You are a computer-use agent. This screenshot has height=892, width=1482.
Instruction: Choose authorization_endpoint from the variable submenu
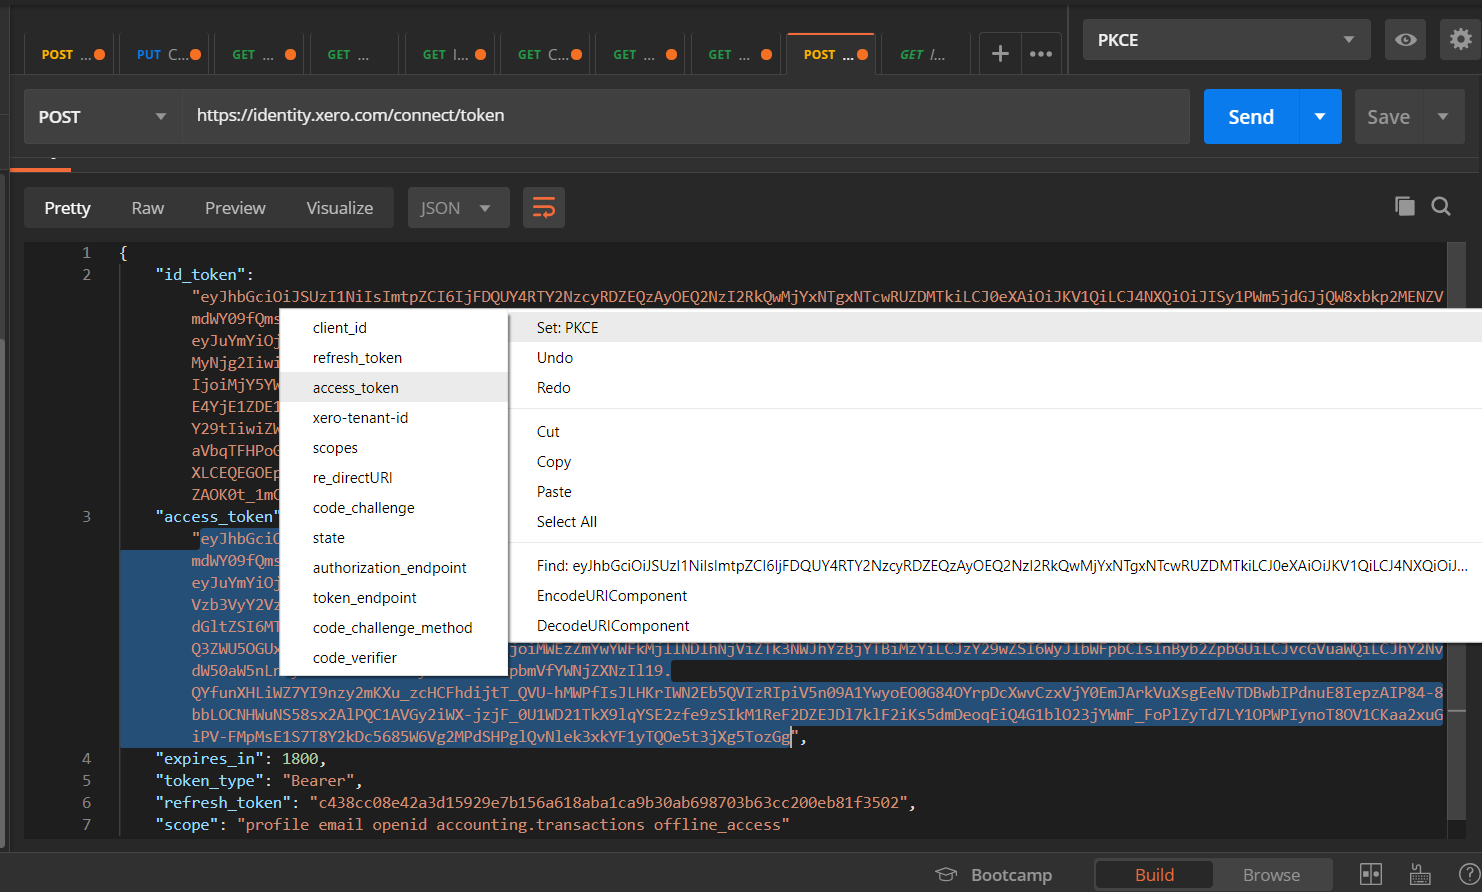pos(394,568)
